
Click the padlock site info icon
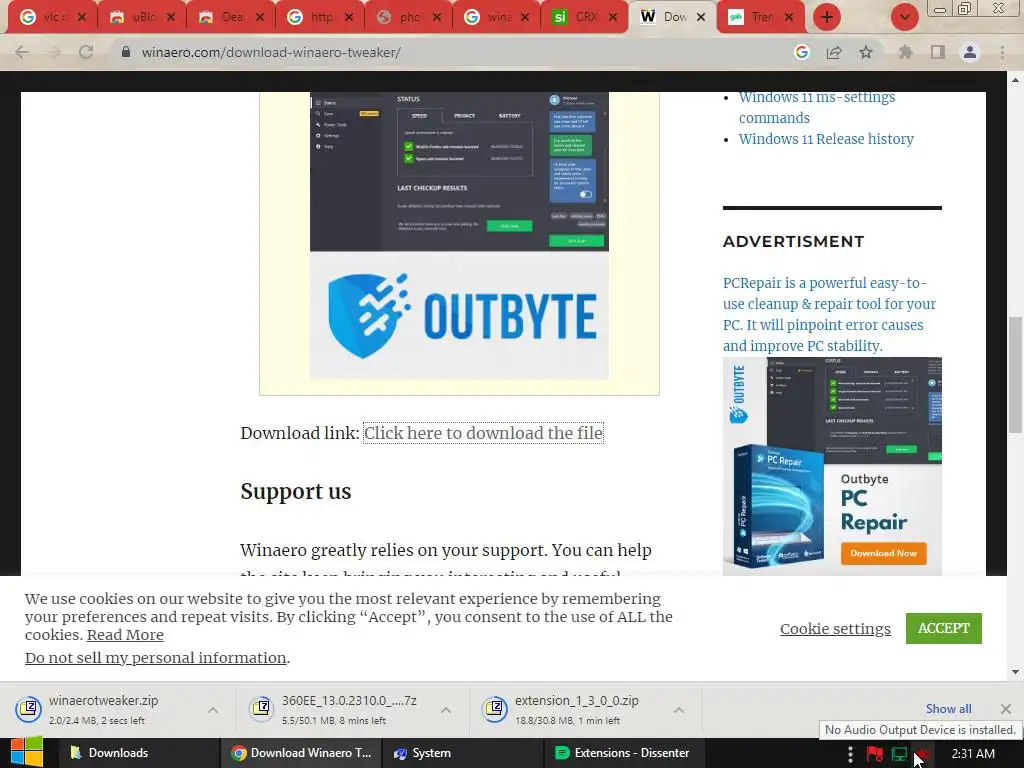tap(126, 52)
